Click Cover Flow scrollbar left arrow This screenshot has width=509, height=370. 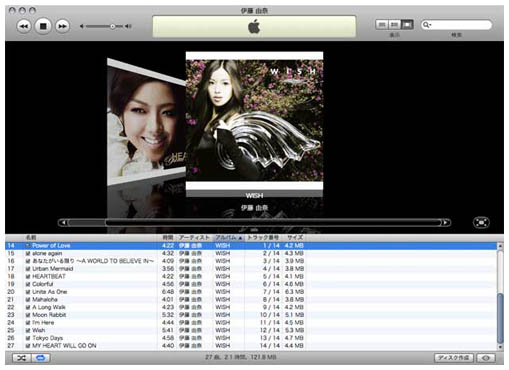click(63, 222)
